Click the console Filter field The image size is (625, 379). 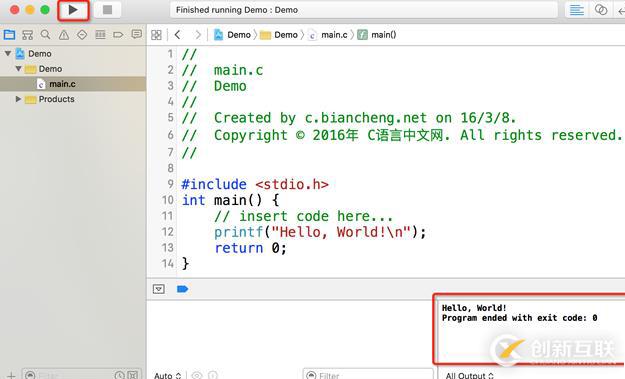click(x=368, y=375)
